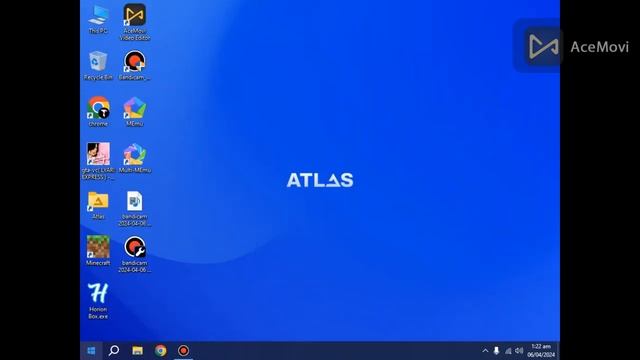Switch to Bandicam on the taskbar
Screen dimensions: 640x360
[x=183, y=351]
